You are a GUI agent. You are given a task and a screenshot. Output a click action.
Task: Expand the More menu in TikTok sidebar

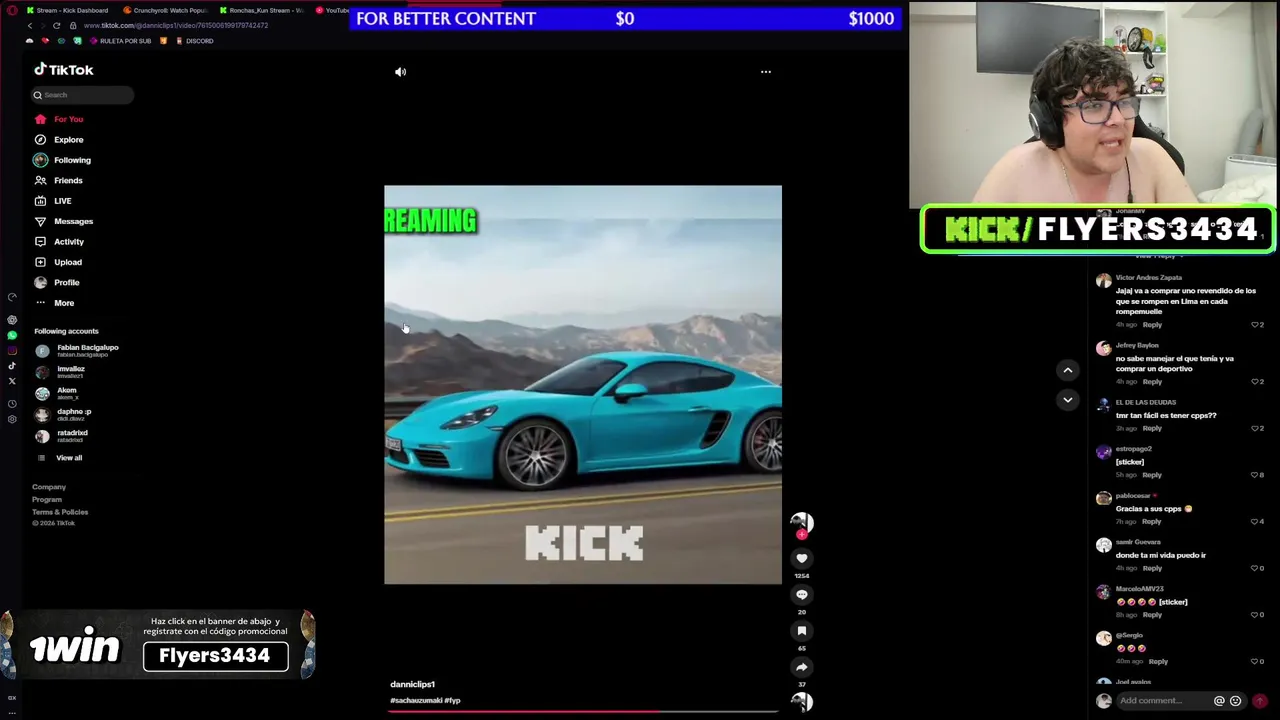click(55, 303)
